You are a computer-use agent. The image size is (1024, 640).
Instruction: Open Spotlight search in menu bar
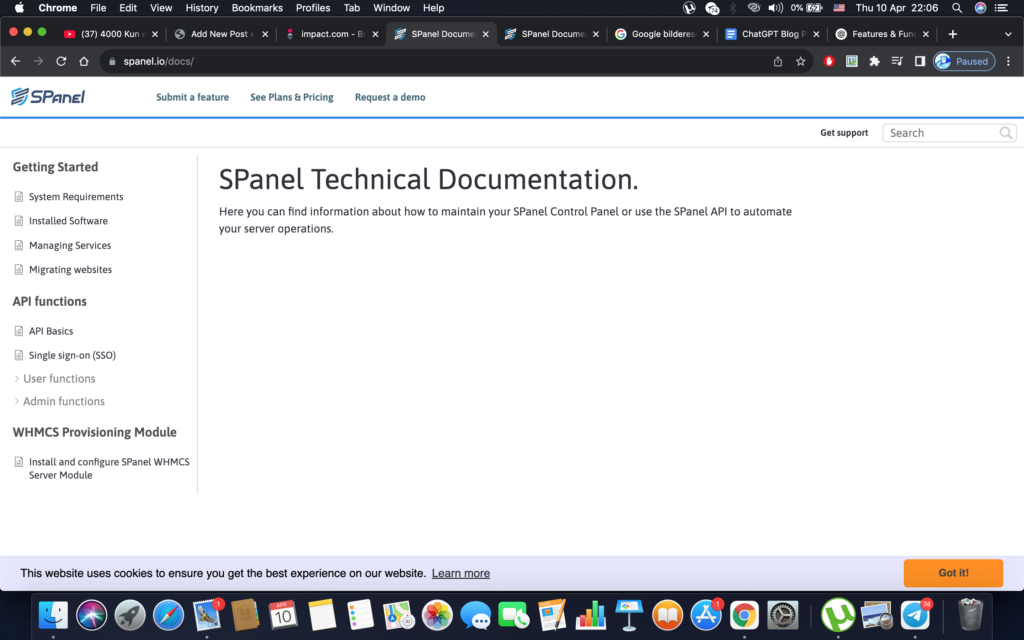click(x=957, y=8)
